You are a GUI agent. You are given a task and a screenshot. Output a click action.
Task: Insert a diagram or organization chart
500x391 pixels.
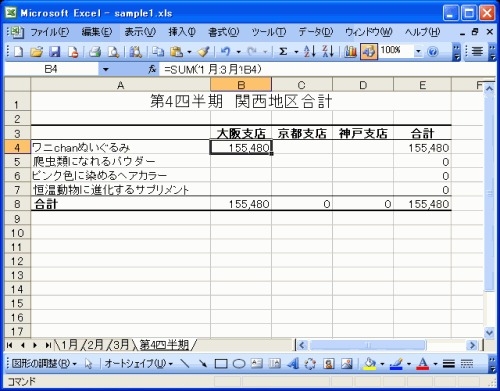point(310,363)
